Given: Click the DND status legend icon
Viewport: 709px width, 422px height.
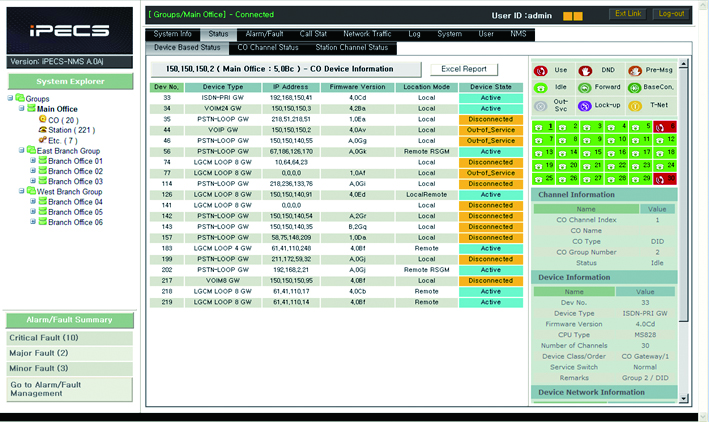Looking at the screenshot, I should (x=585, y=71).
